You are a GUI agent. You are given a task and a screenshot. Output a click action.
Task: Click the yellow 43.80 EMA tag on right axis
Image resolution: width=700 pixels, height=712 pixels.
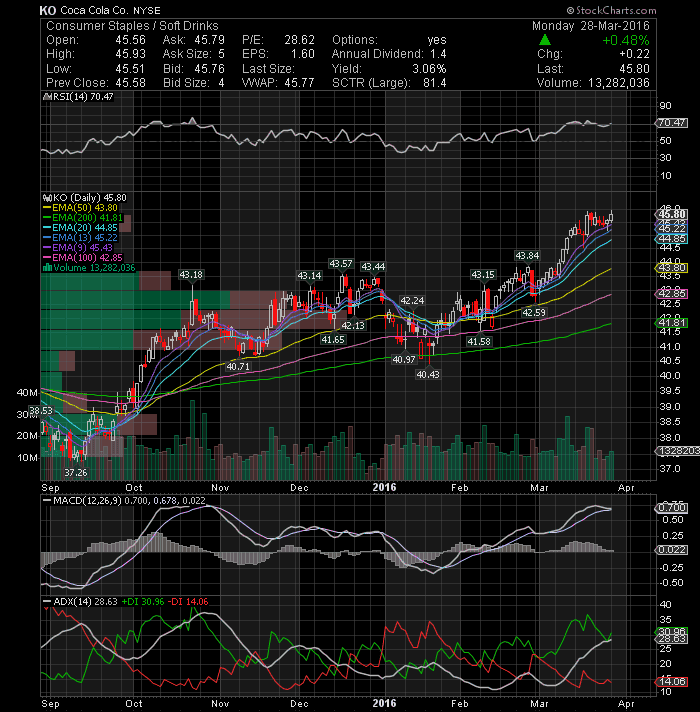point(672,268)
